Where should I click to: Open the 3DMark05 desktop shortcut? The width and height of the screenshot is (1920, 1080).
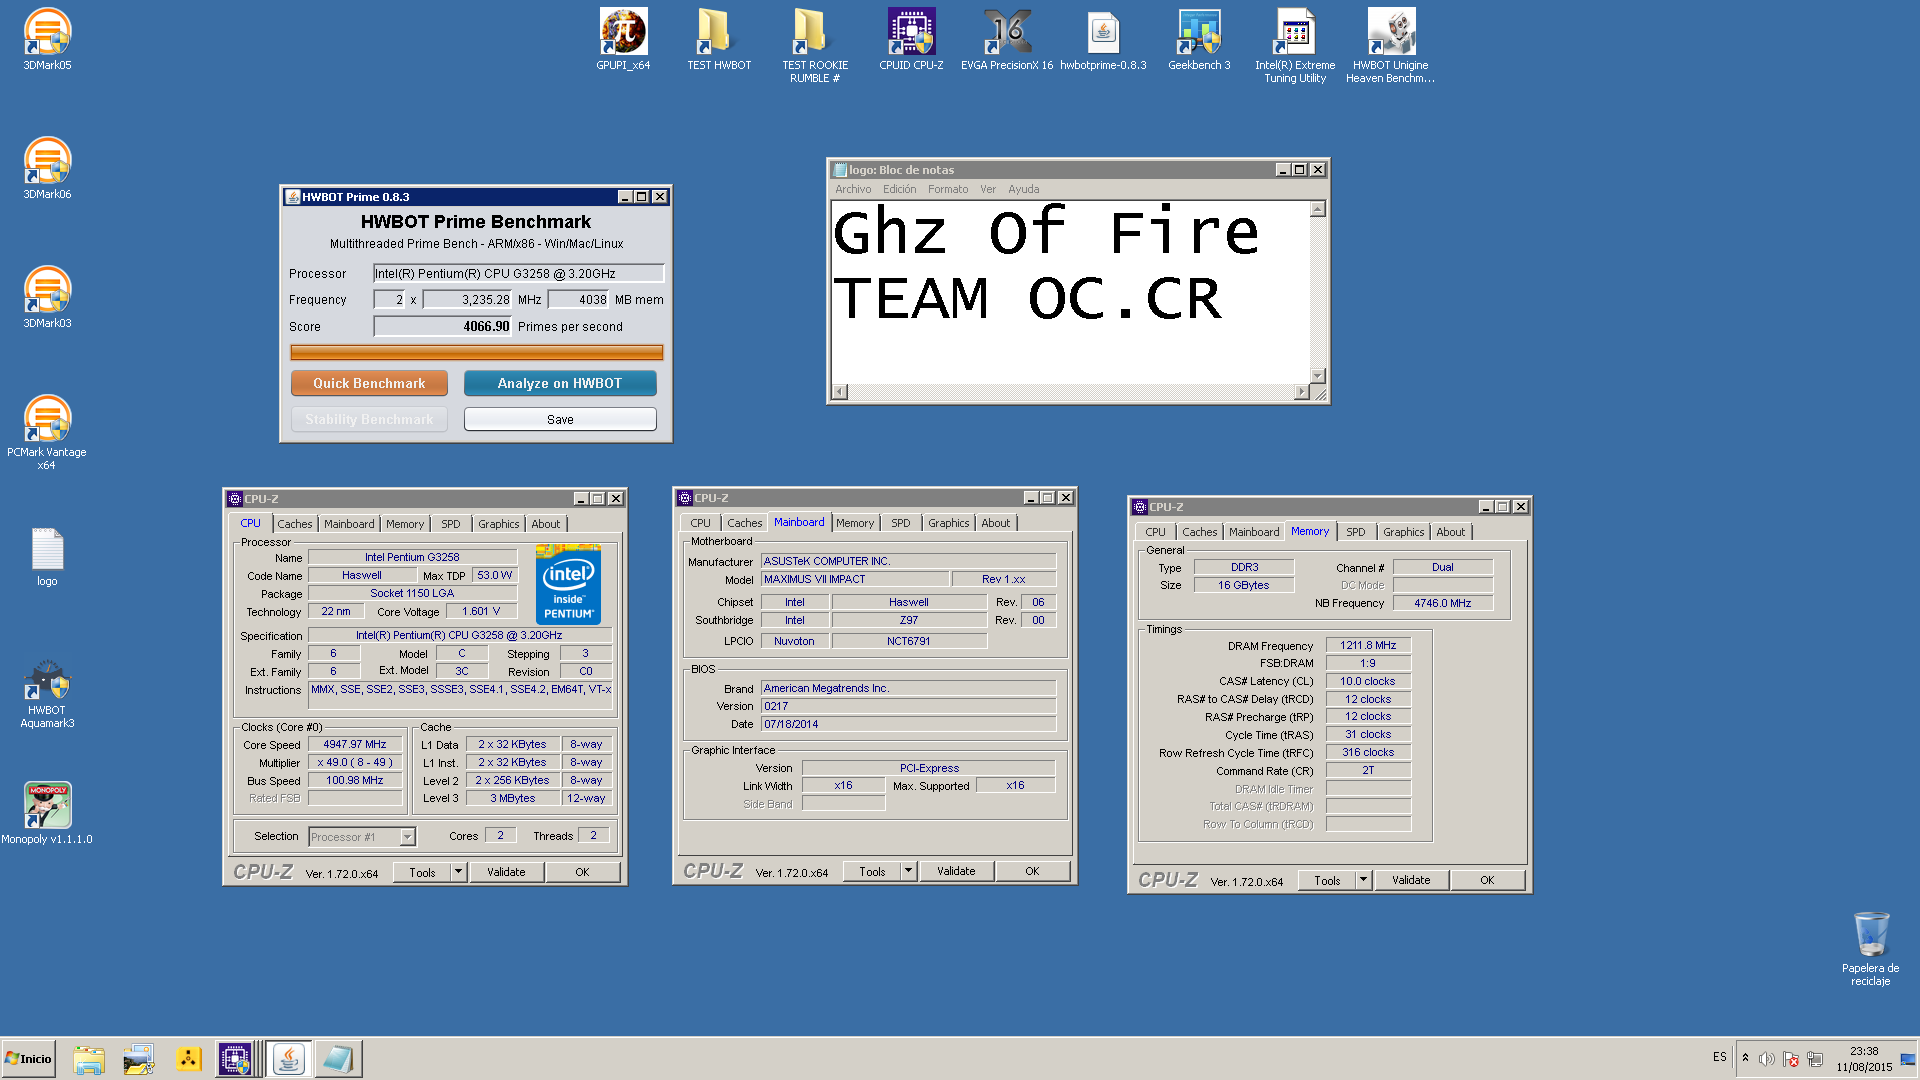coord(47,40)
